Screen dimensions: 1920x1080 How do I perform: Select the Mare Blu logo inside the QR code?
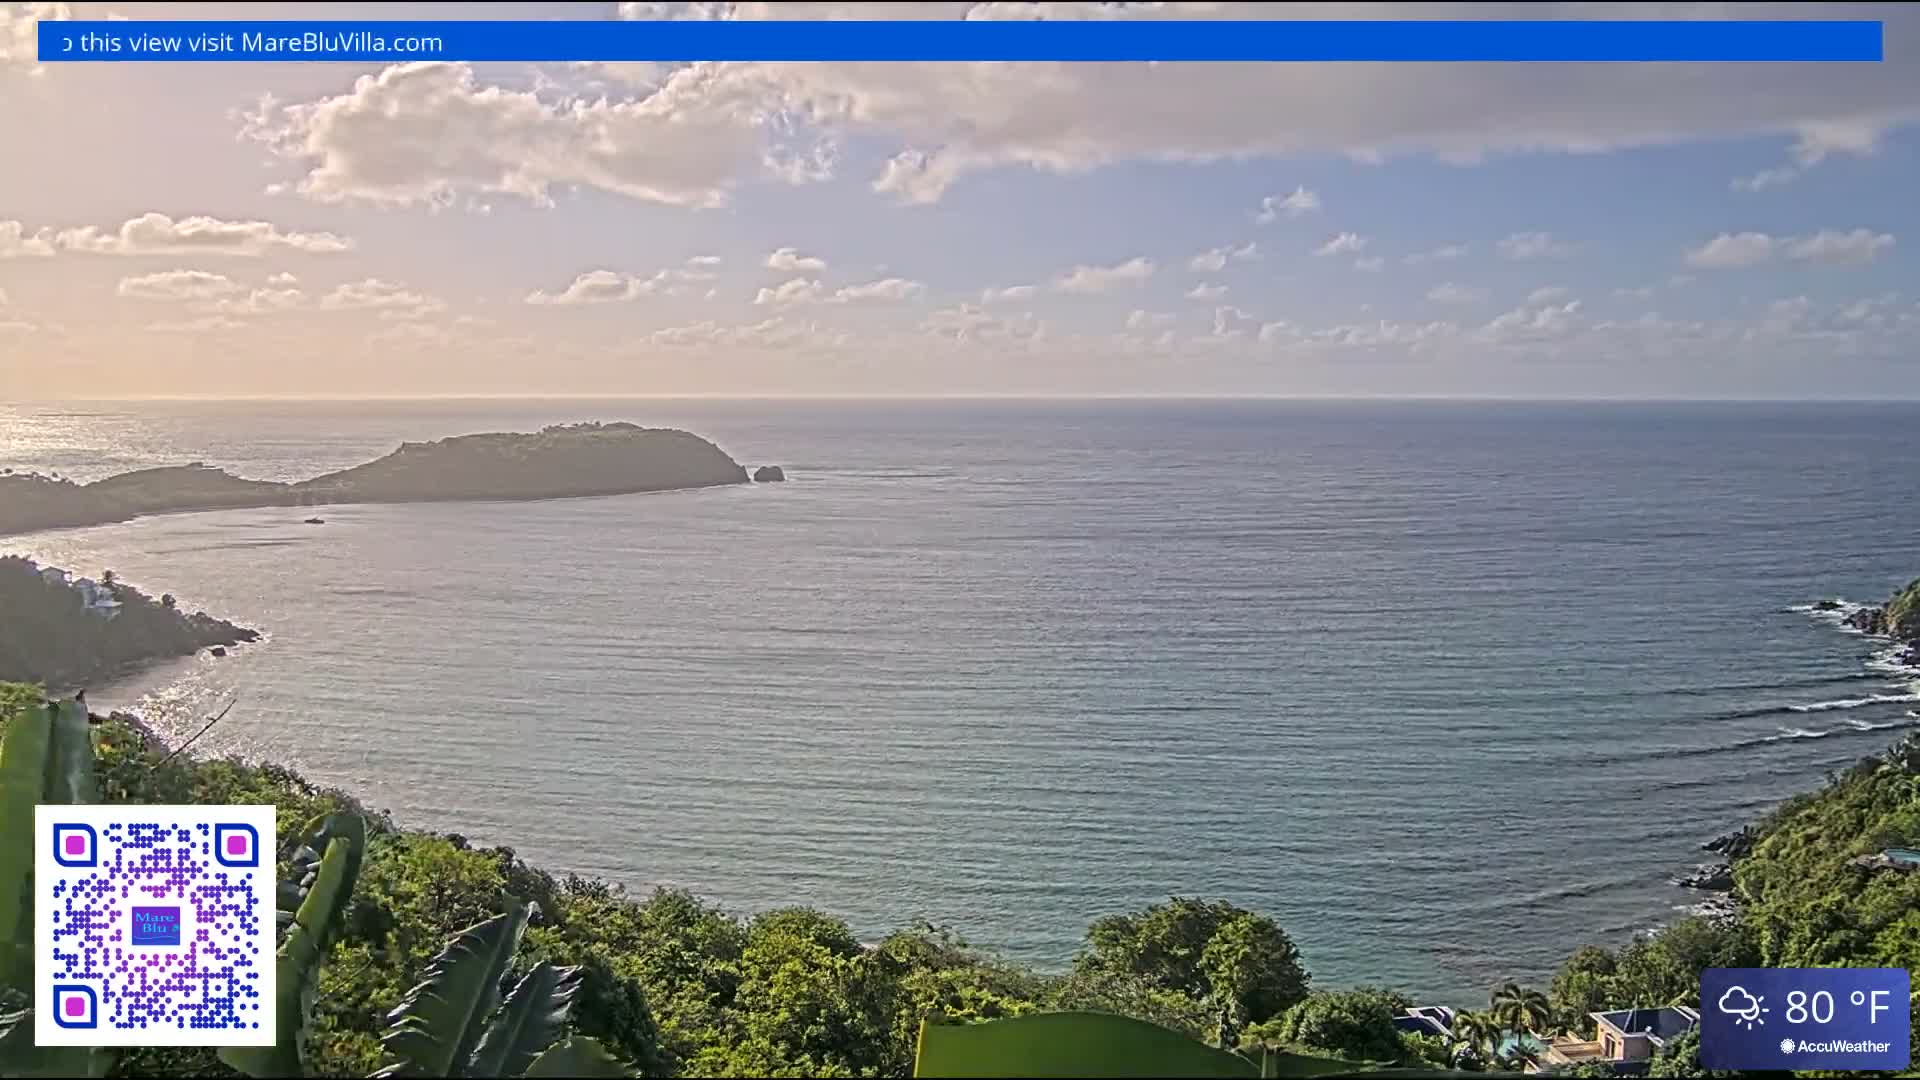pos(156,924)
